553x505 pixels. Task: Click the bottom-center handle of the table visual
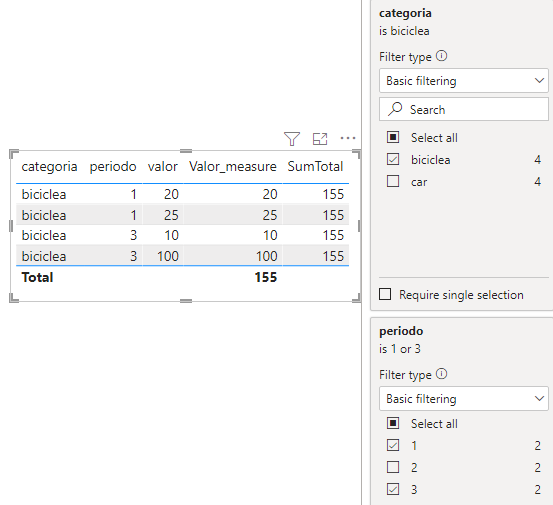(186, 301)
